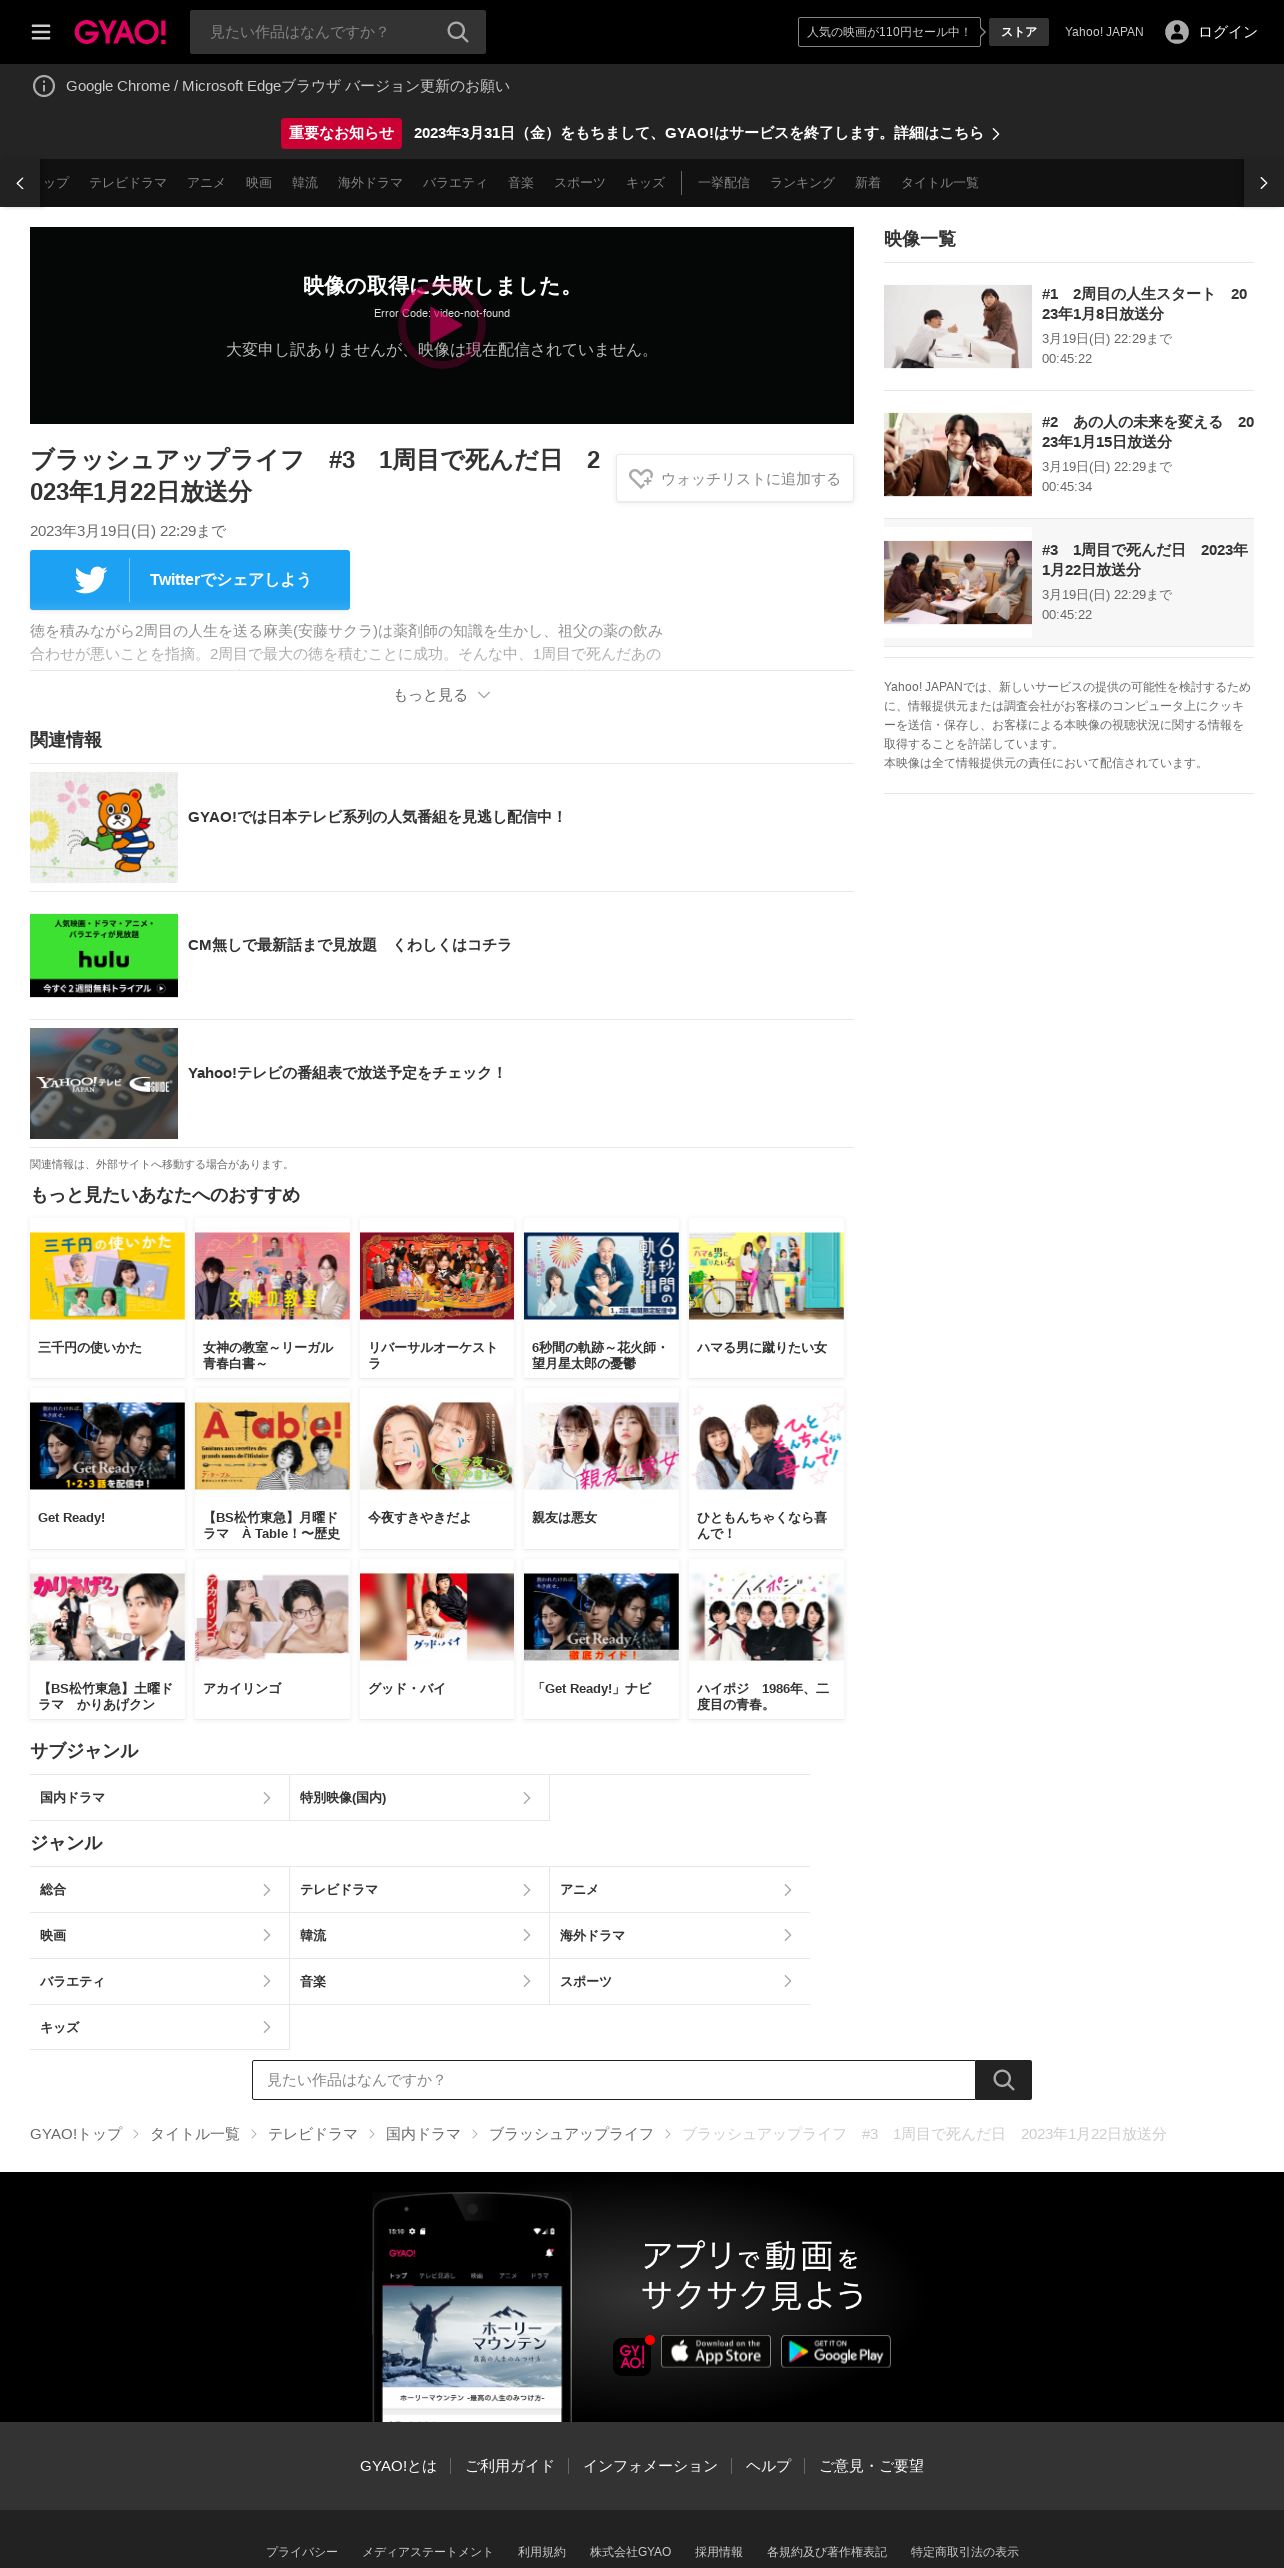Click the header search magnifier icon
Screen dimensions: 1284x2568
click(x=458, y=32)
